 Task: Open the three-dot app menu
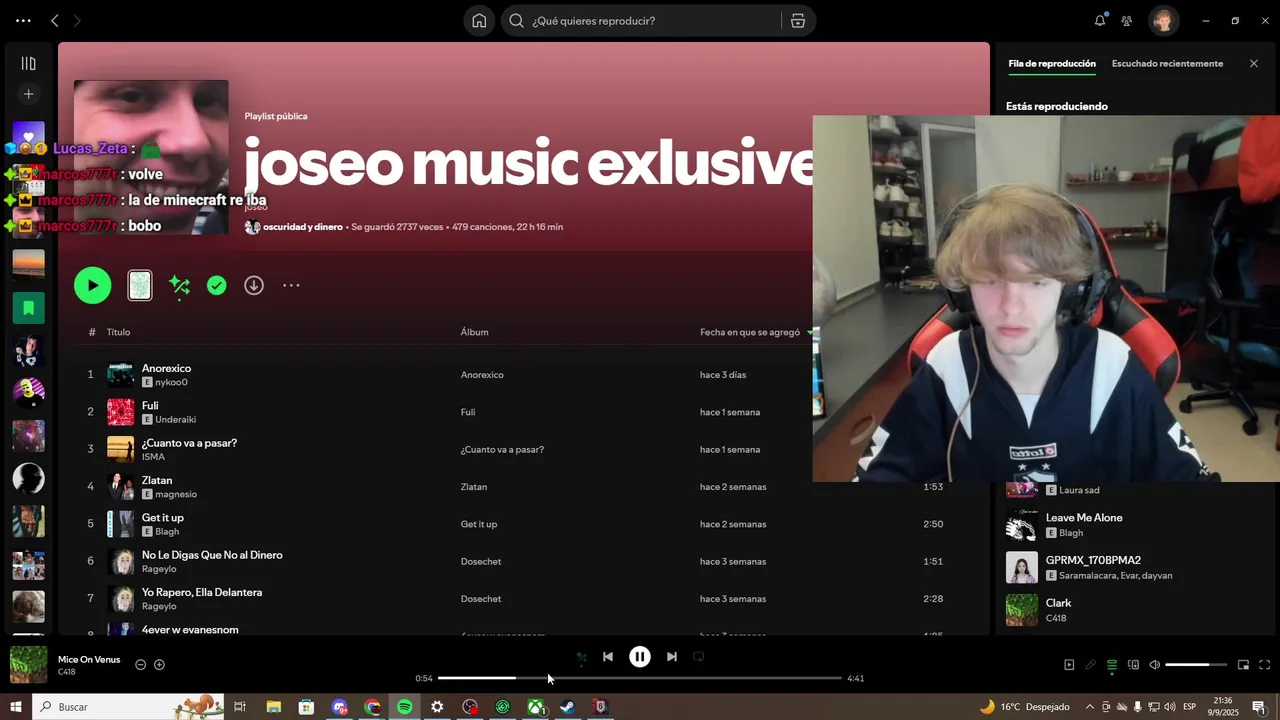click(x=23, y=20)
